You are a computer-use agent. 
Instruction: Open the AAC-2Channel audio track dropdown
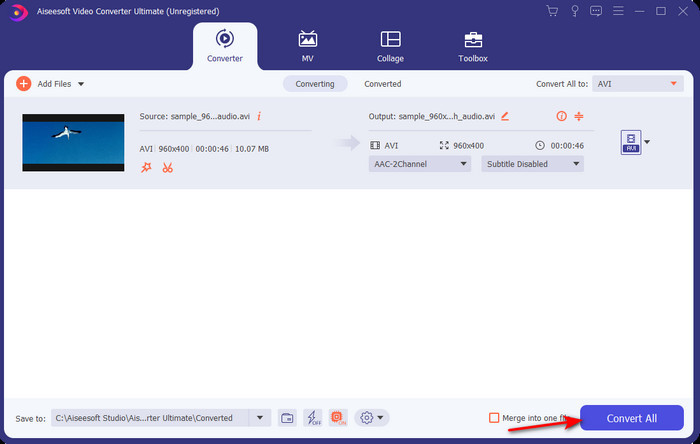420,164
